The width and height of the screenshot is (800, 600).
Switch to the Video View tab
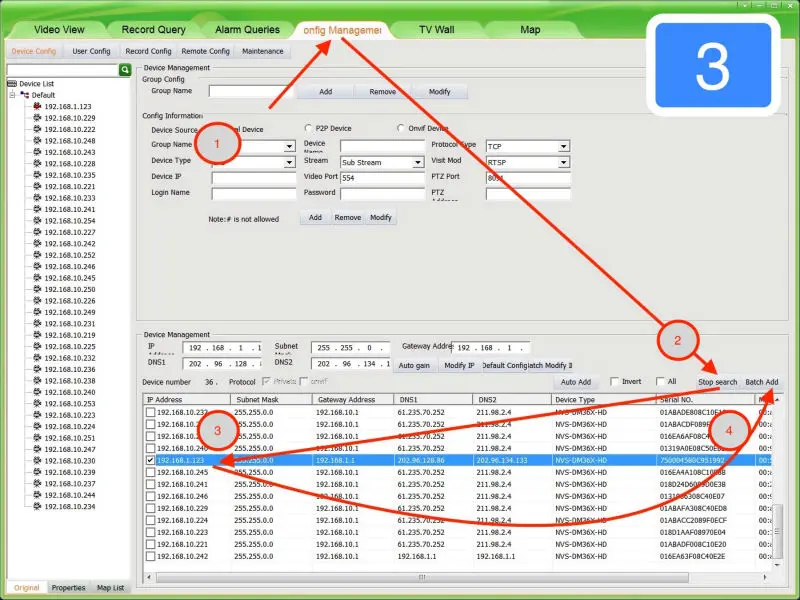(59, 30)
